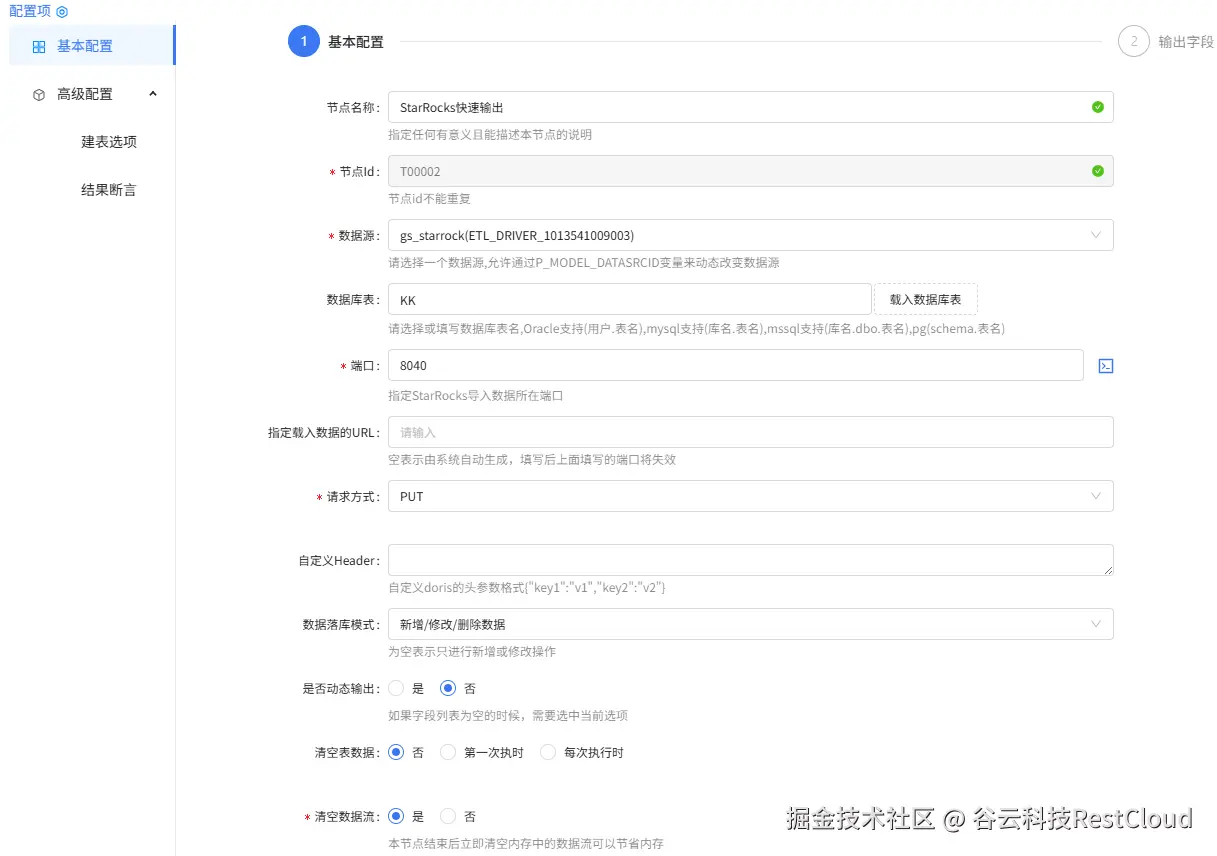Screen dimensions: 1217x856
Task: Click the cube icon beside 高级配置
Action: tap(39, 94)
